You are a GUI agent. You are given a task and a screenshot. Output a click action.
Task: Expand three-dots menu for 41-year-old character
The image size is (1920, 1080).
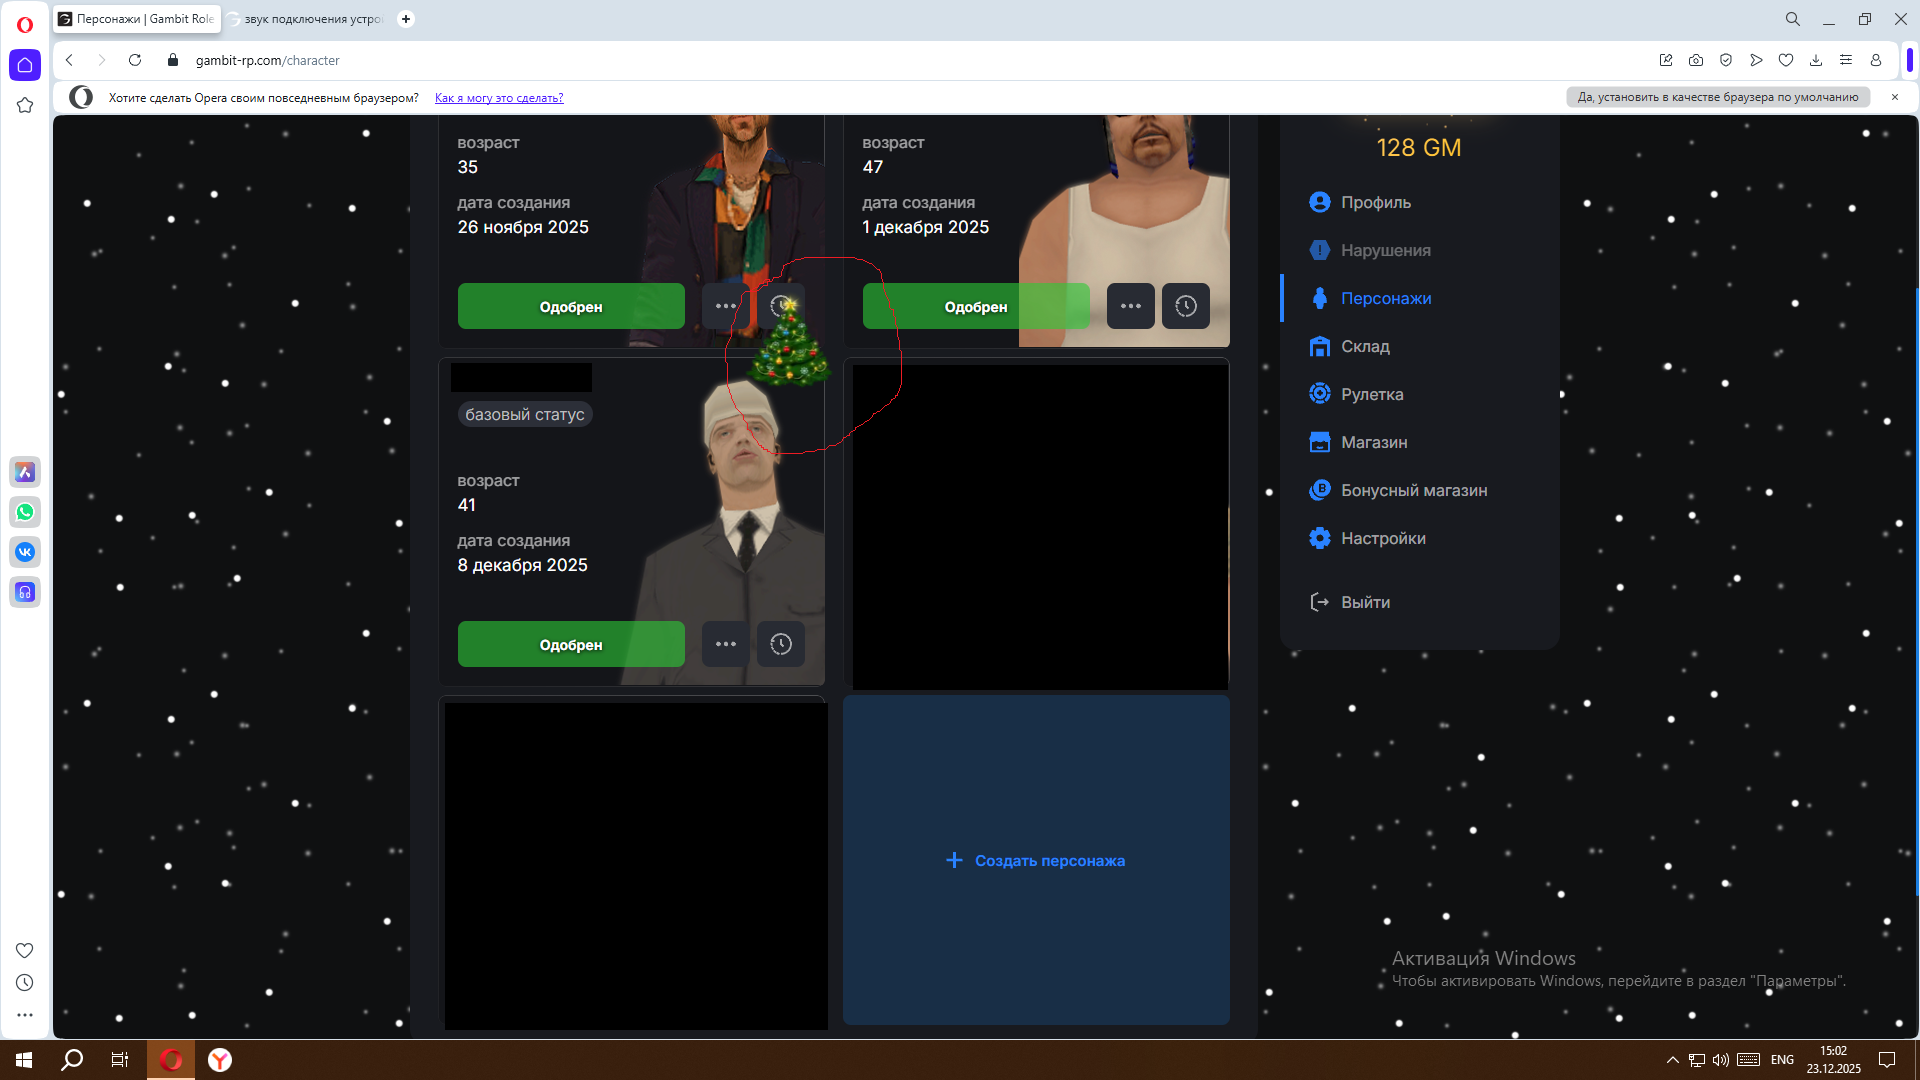725,644
